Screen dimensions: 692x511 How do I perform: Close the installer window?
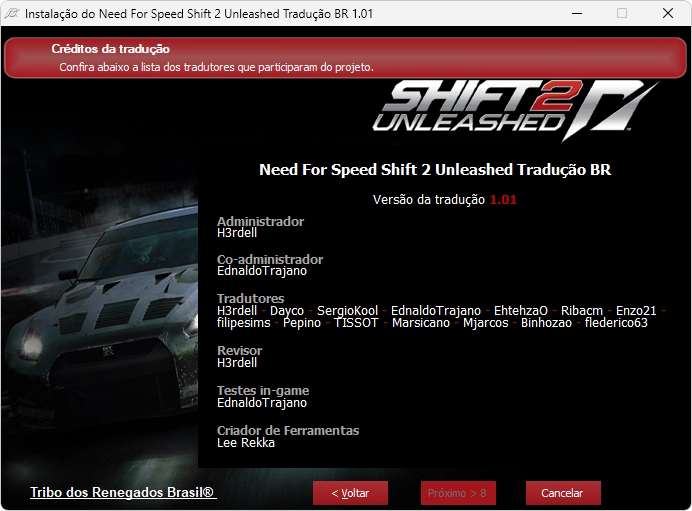pos(668,13)
